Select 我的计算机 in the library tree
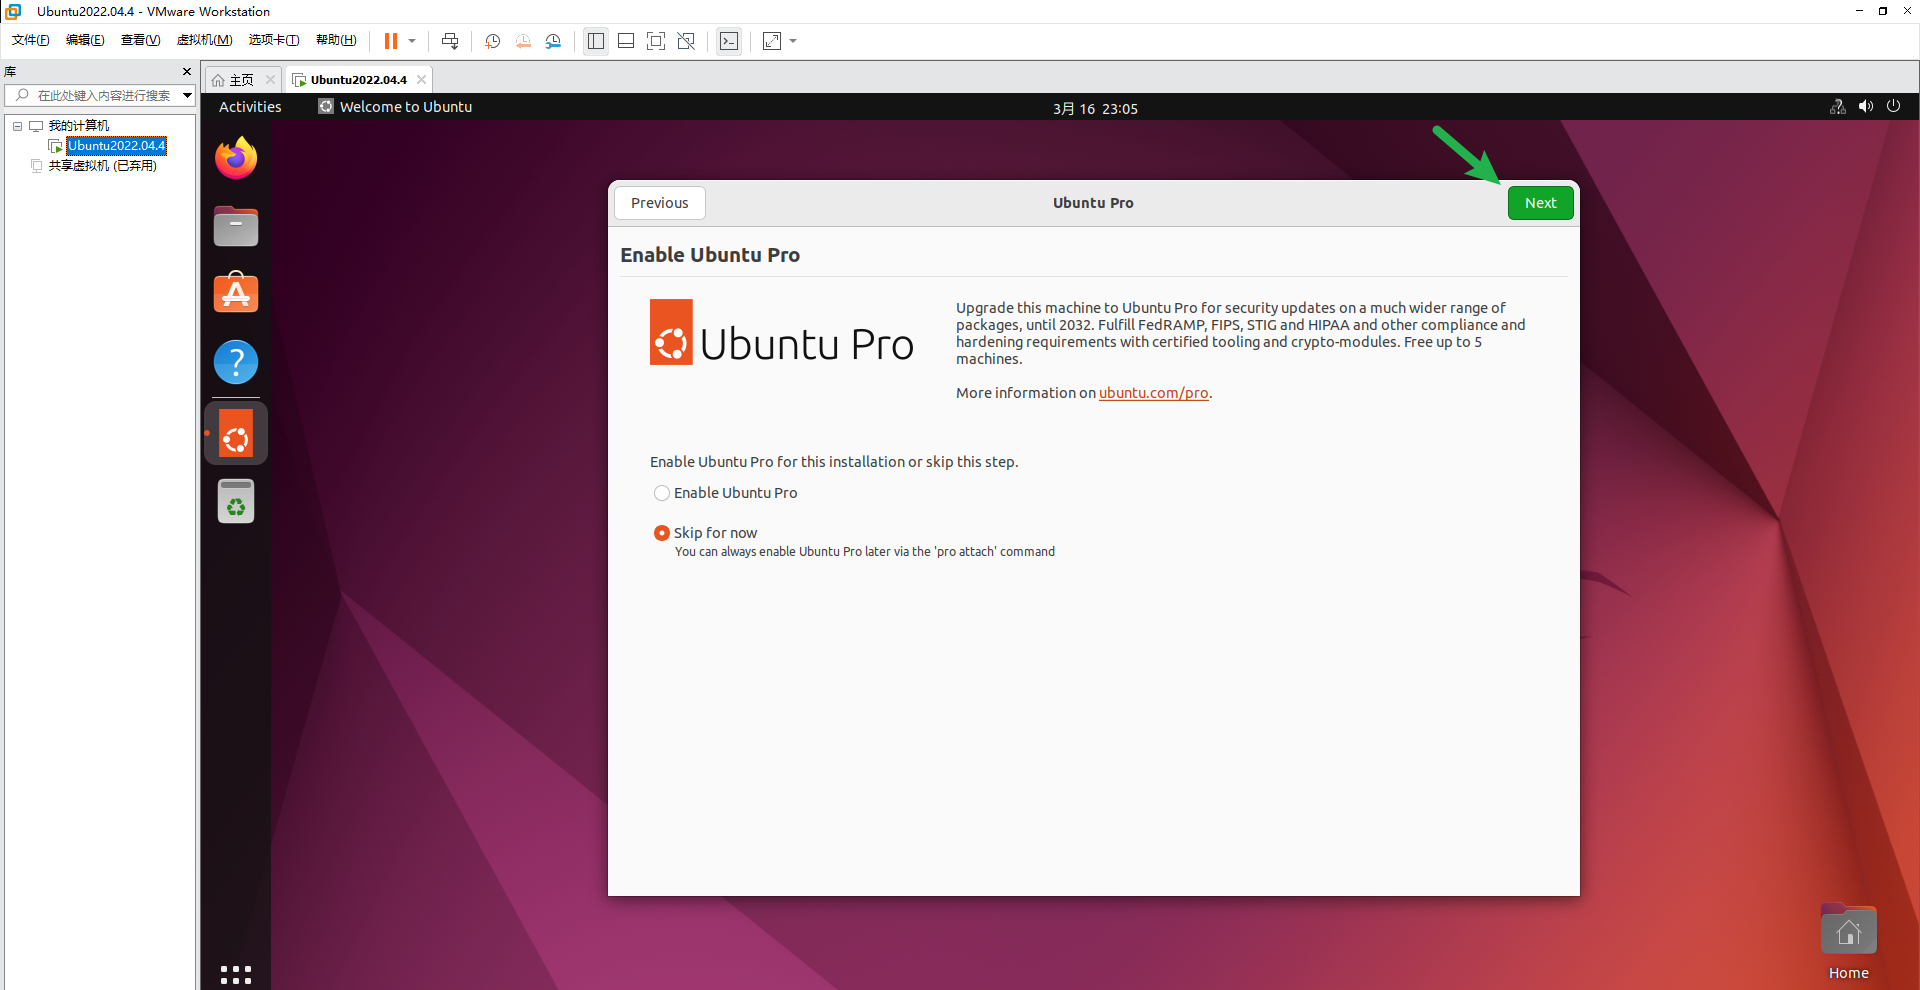 (x=79, y=126)
